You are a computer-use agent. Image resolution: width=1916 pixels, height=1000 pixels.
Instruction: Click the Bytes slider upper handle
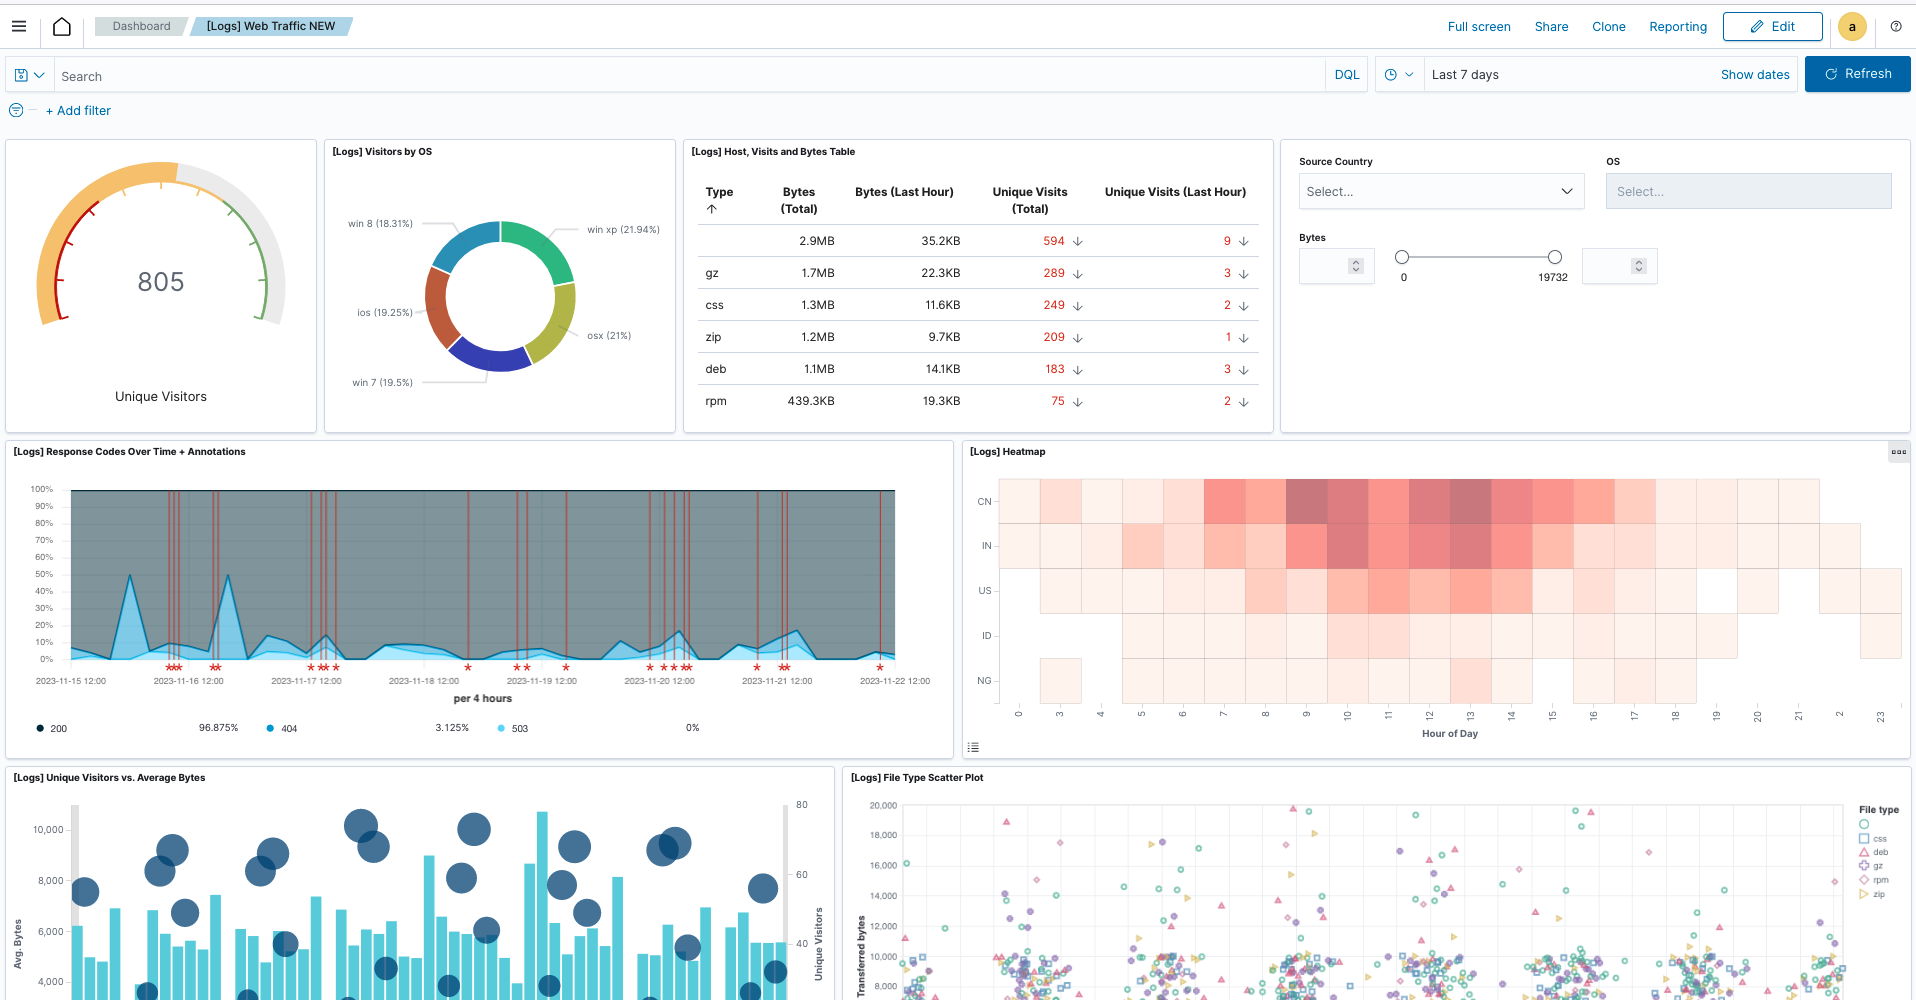click(1554, 257)
